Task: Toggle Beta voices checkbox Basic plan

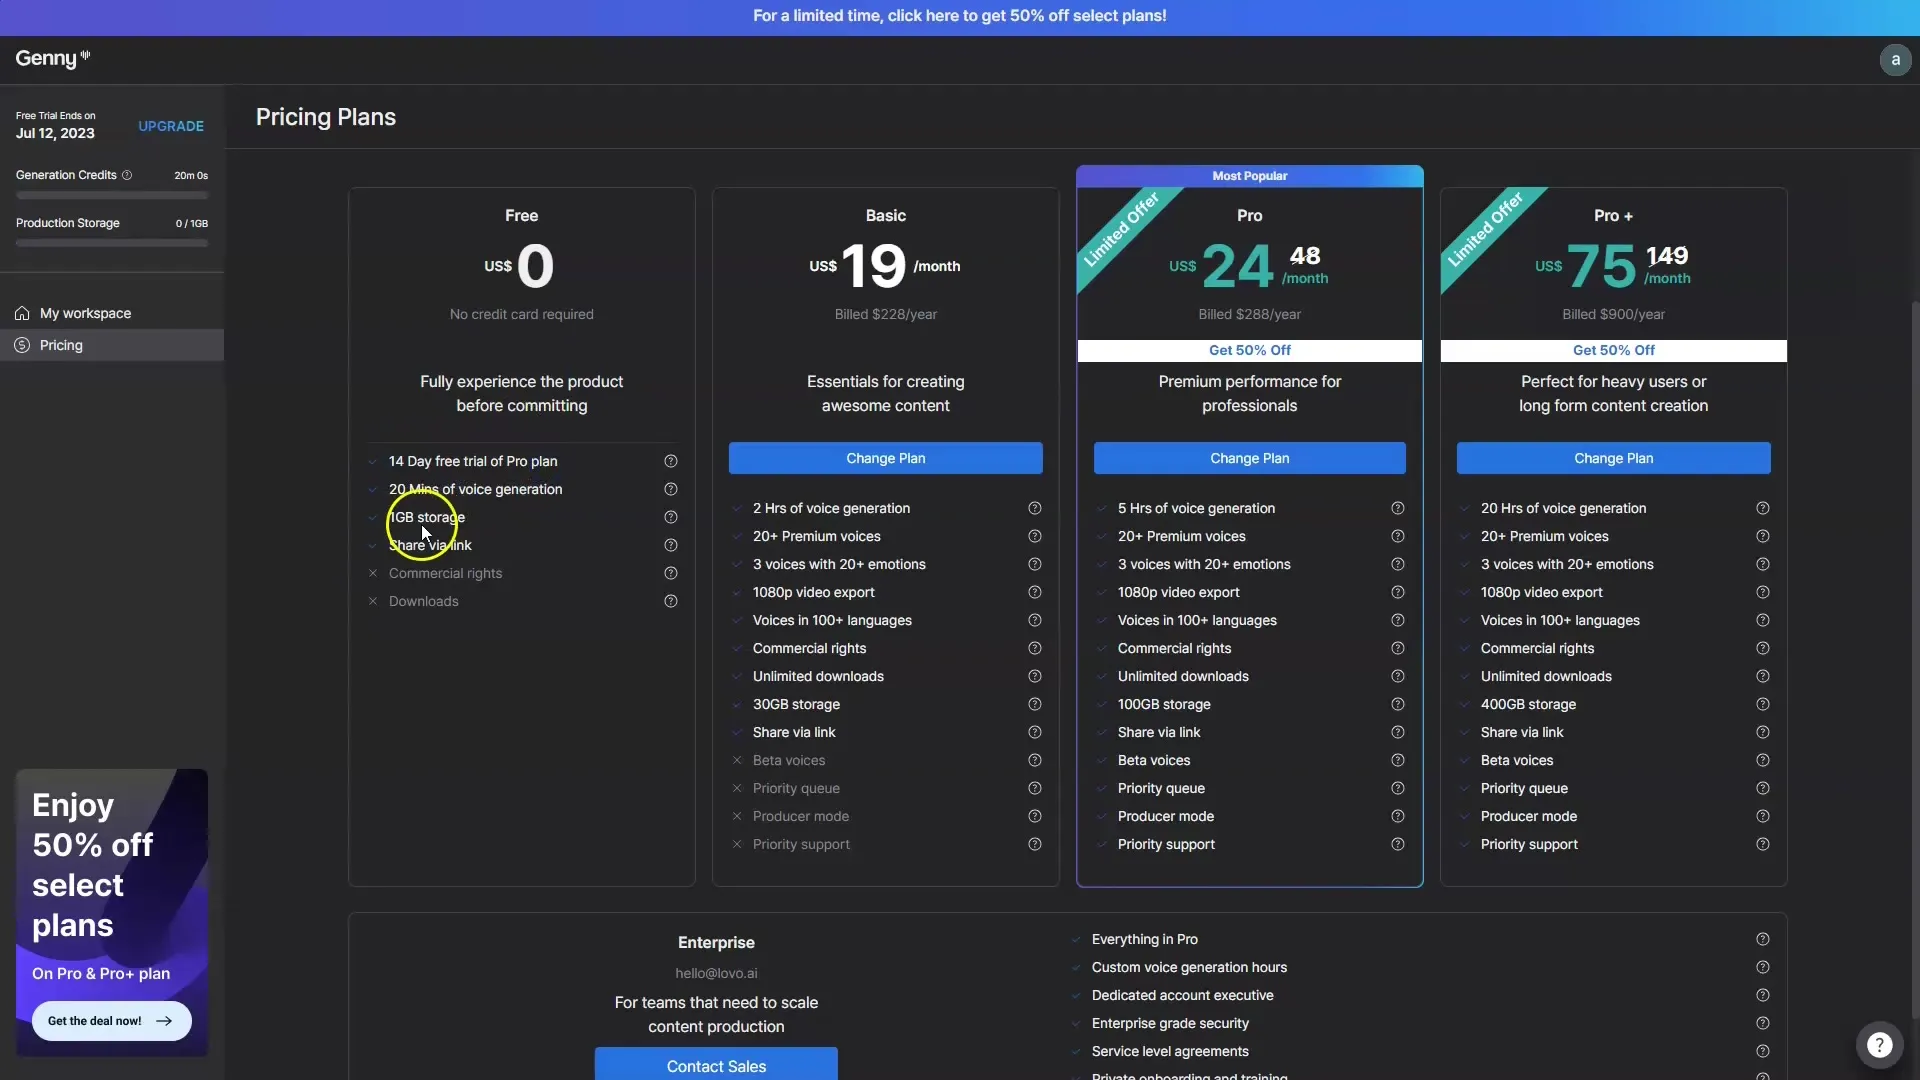Action: coord(736,761)
